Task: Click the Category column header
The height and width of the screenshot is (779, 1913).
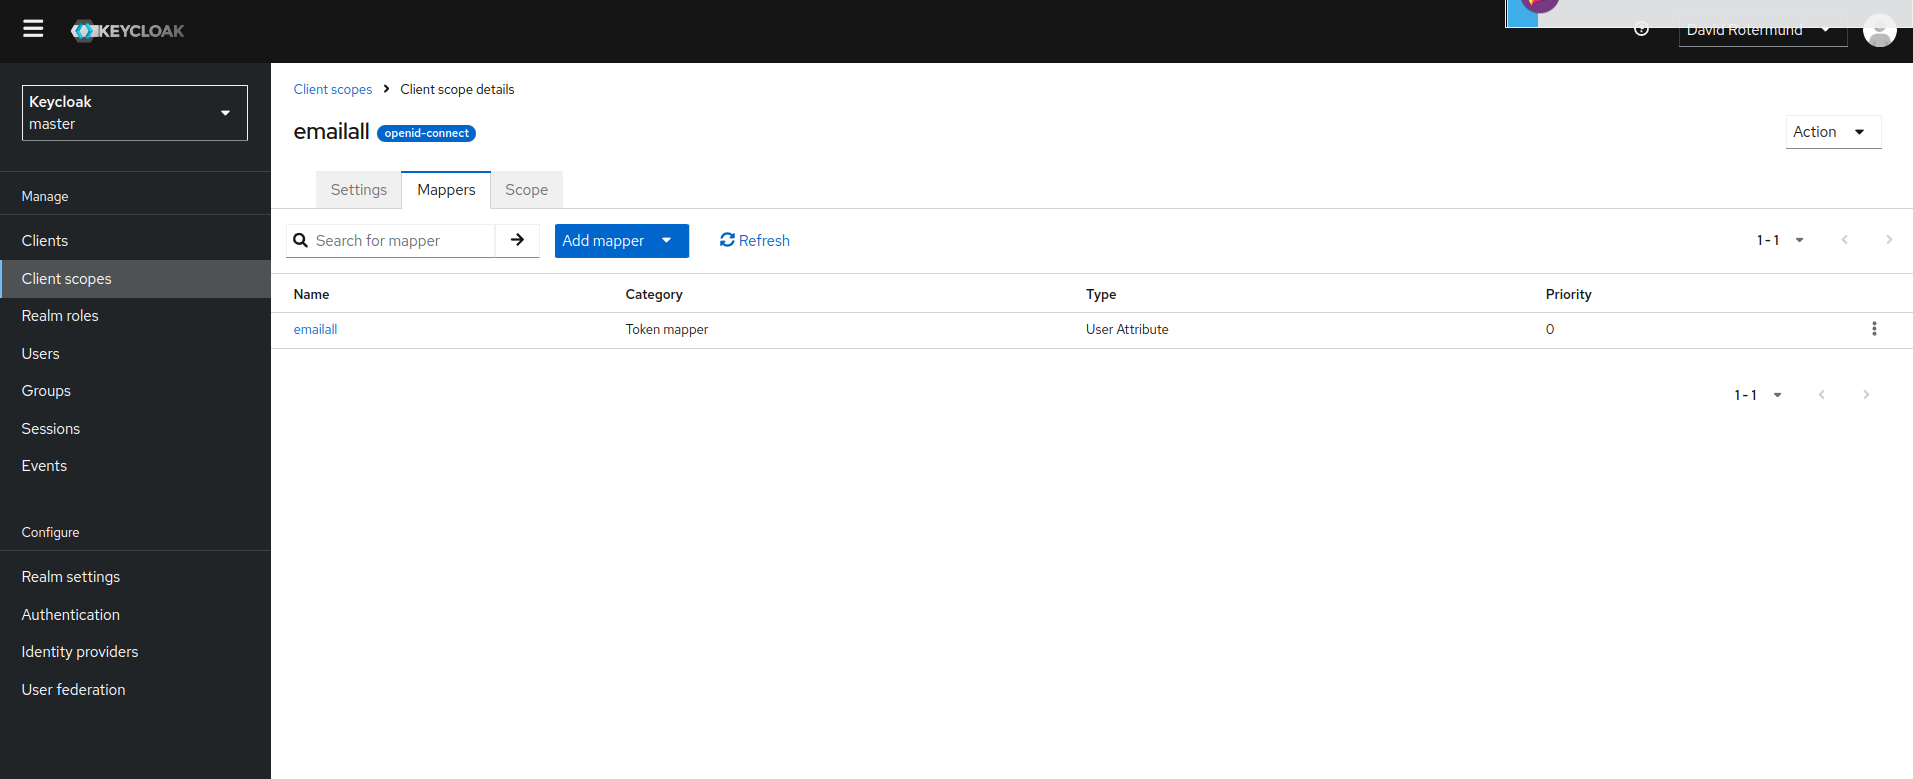Action: click(x=654, y=294)
